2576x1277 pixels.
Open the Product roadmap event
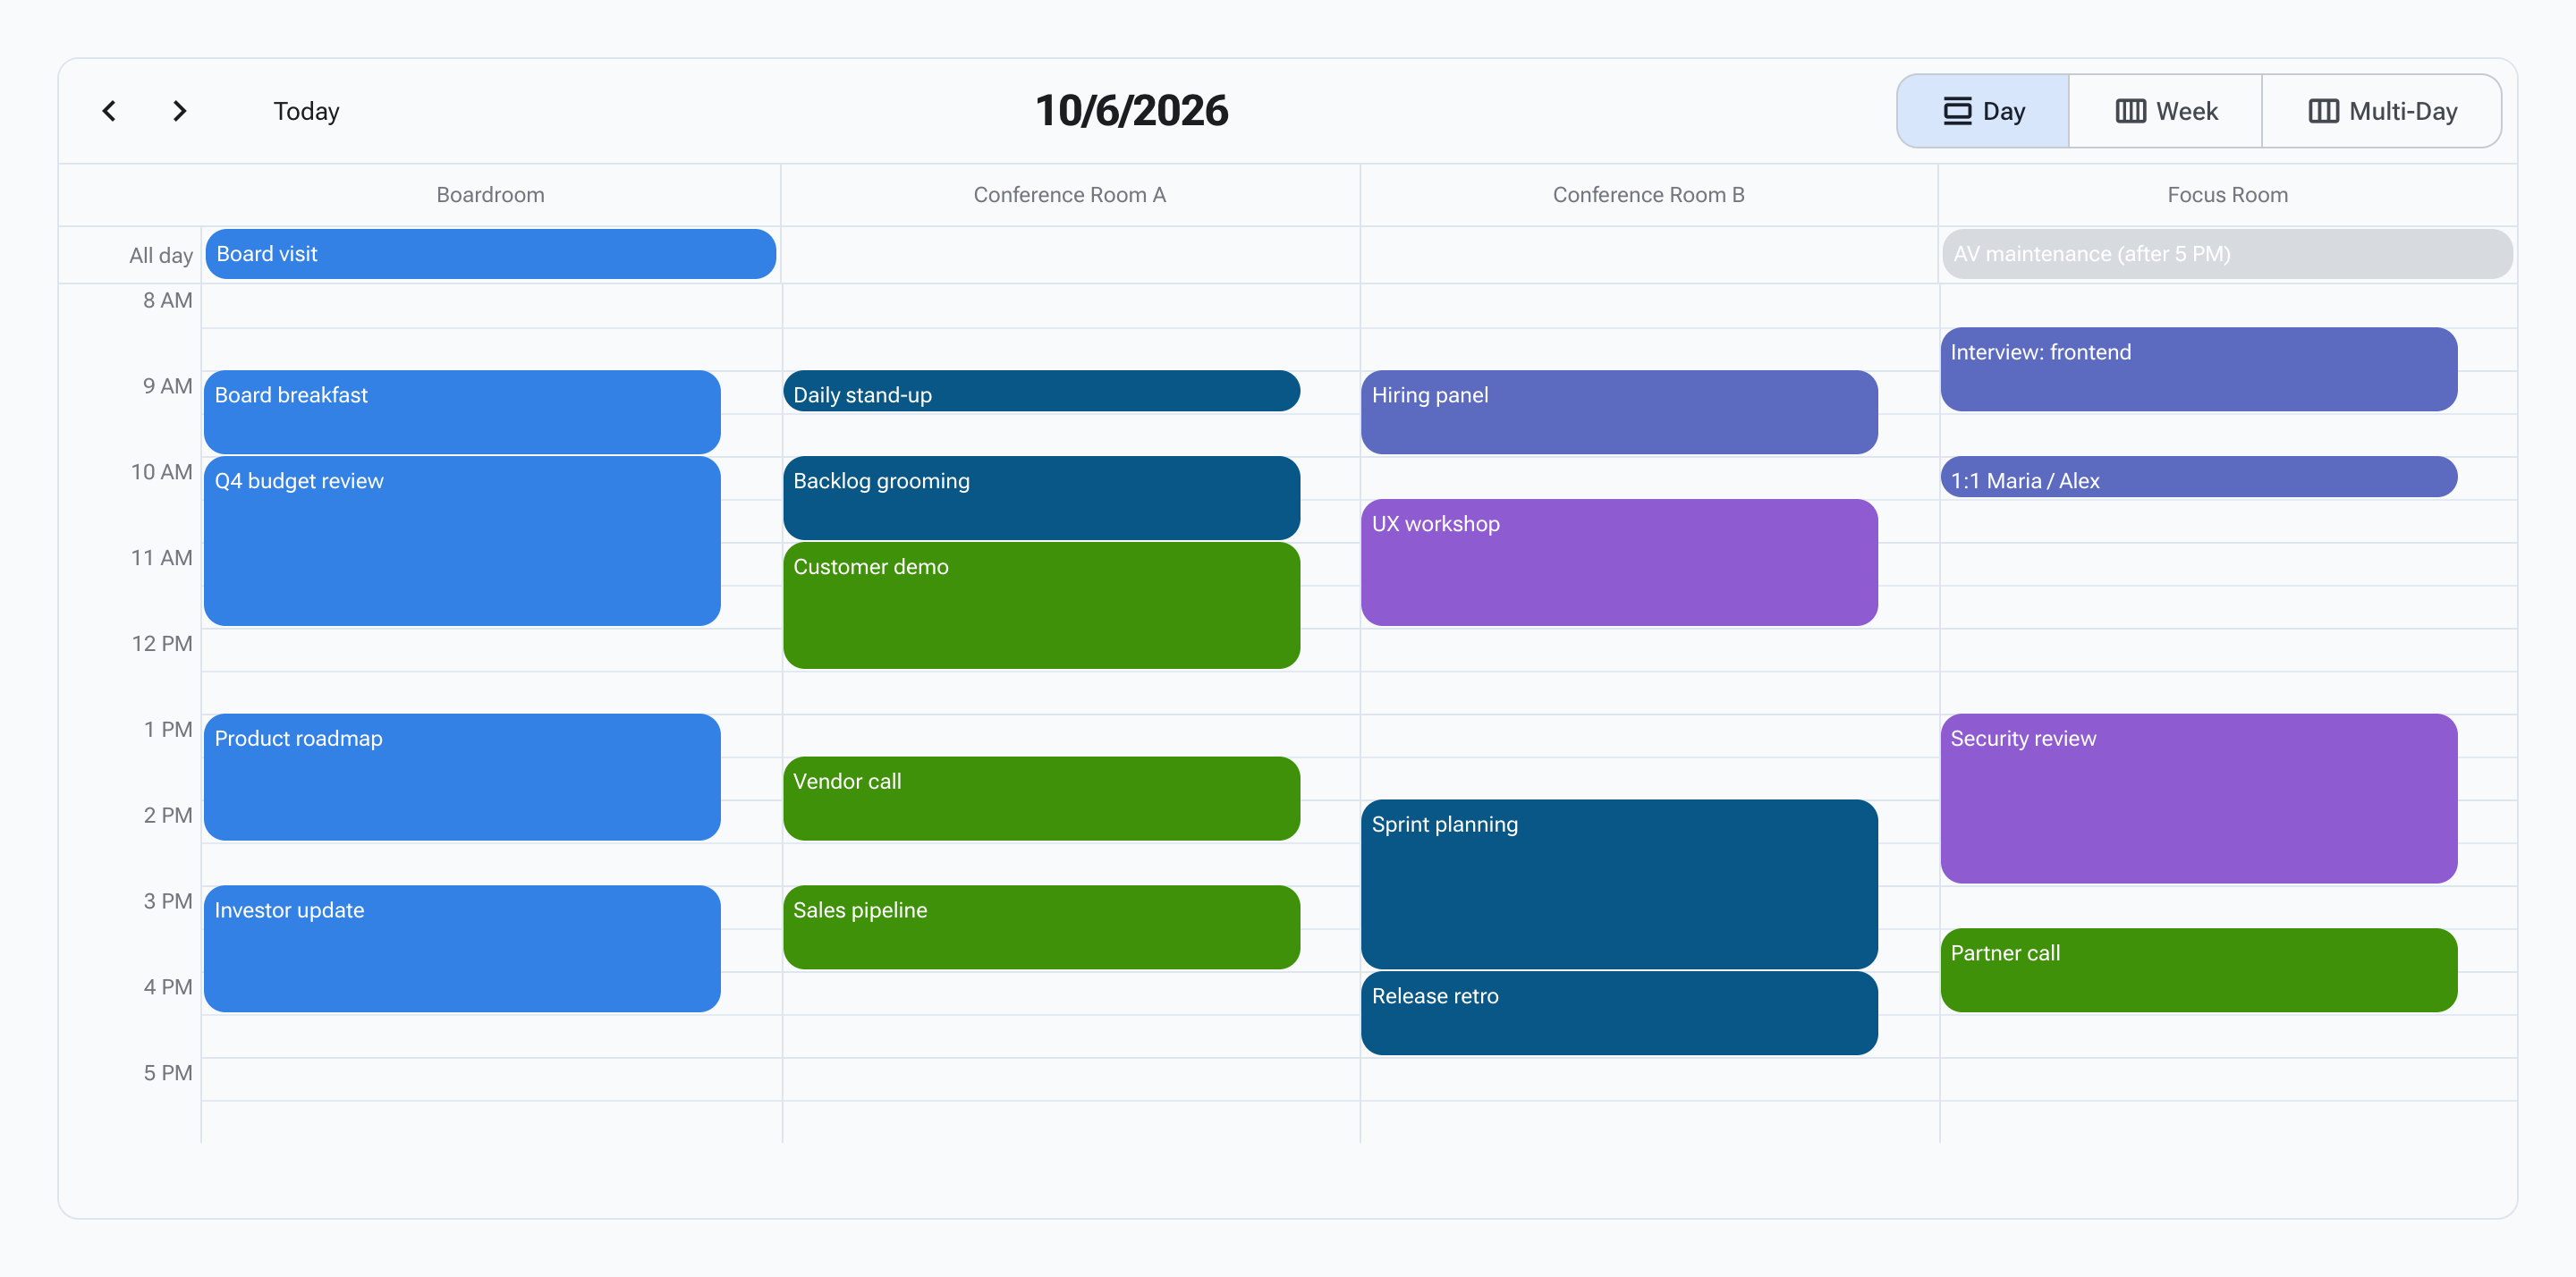[x=462, y=777]
